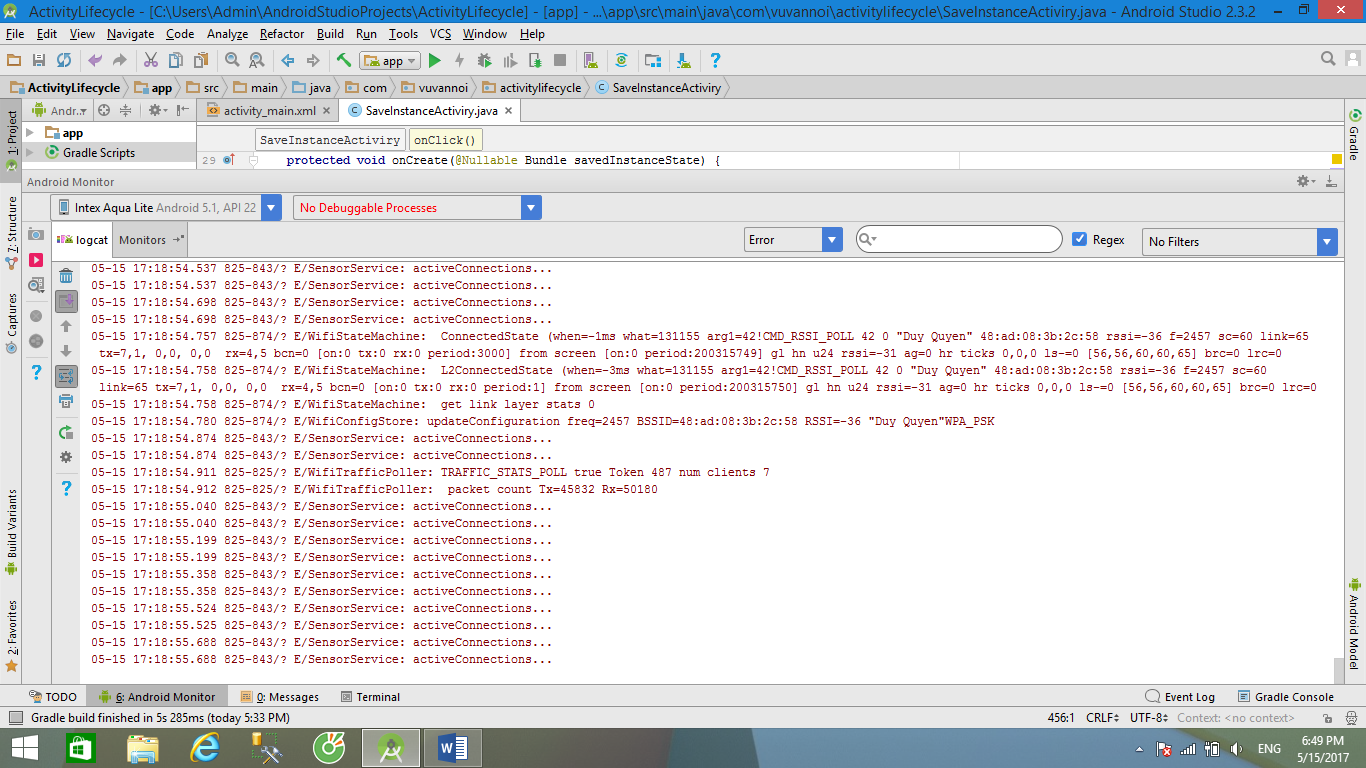Cut the selection with the scissors icon
The width and height of the screenshot is (1366, 768).
pyautogui.click(x=151, y=61)
